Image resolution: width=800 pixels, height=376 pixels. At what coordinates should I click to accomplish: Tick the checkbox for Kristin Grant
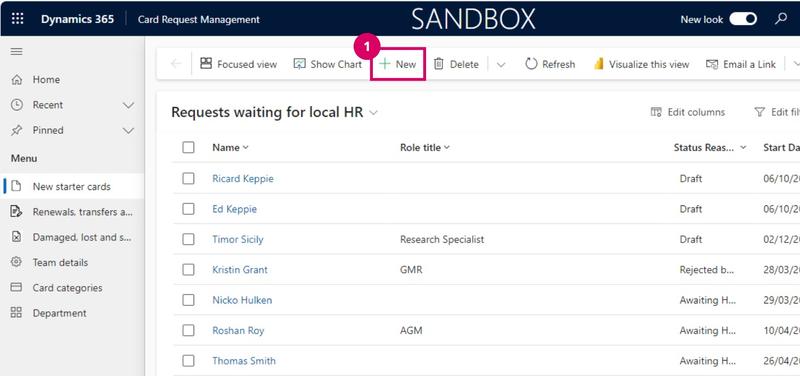click(188, 270)
